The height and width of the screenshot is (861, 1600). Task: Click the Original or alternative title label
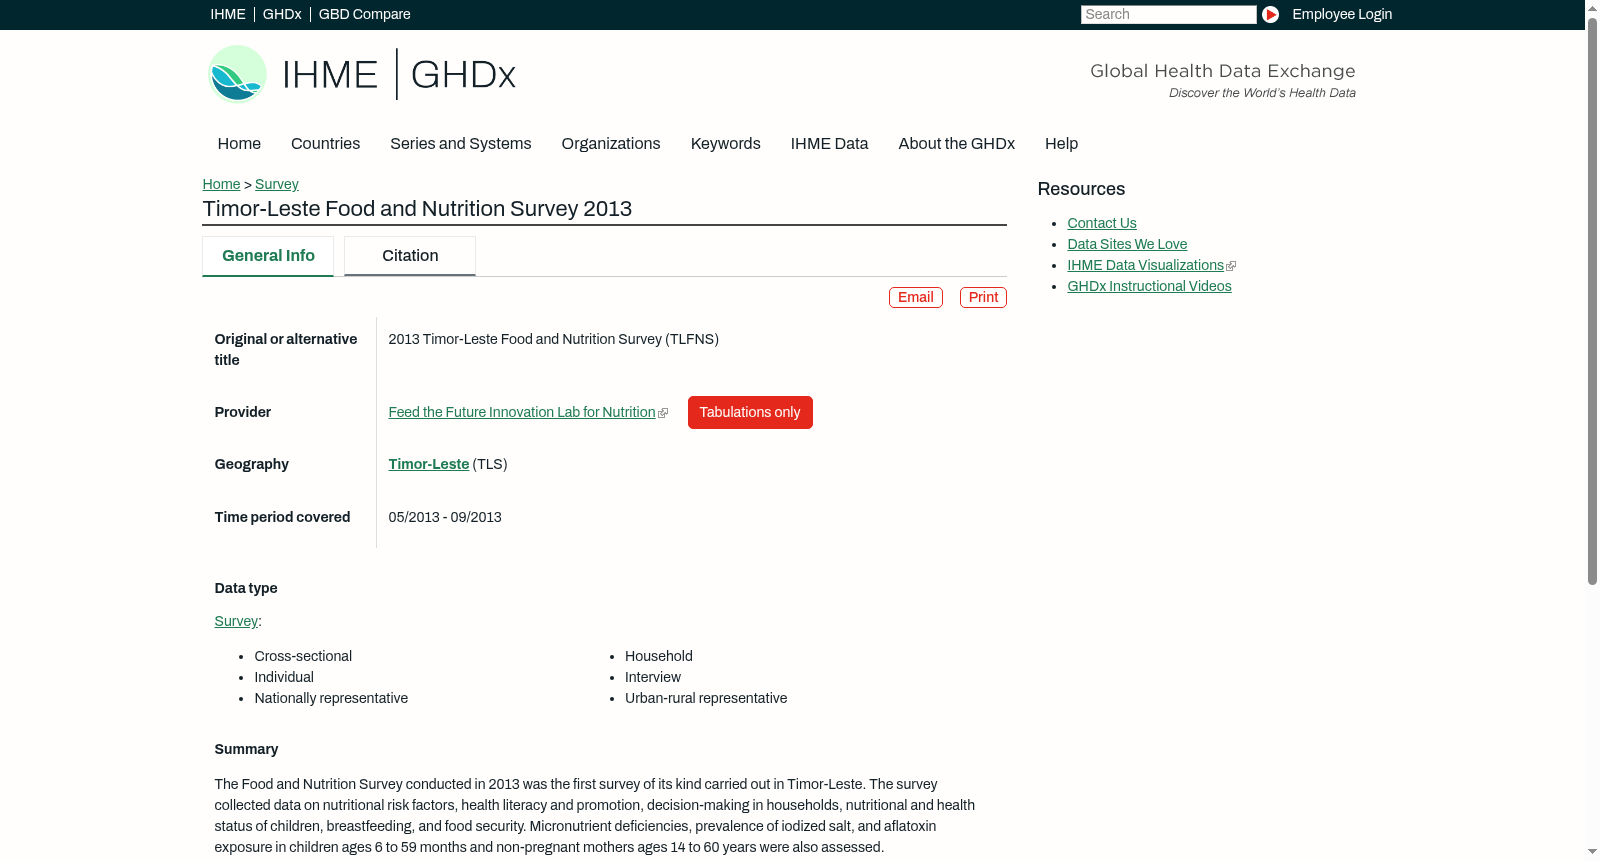point(286,350)
